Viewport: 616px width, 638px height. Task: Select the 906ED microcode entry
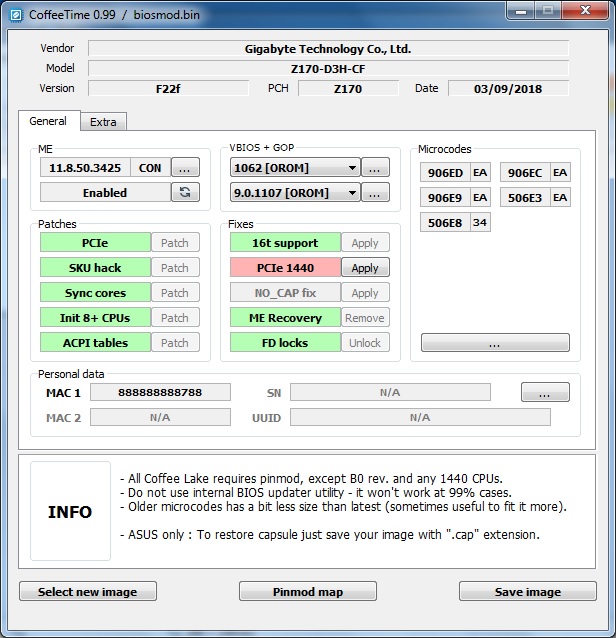(x=455, y=173)
